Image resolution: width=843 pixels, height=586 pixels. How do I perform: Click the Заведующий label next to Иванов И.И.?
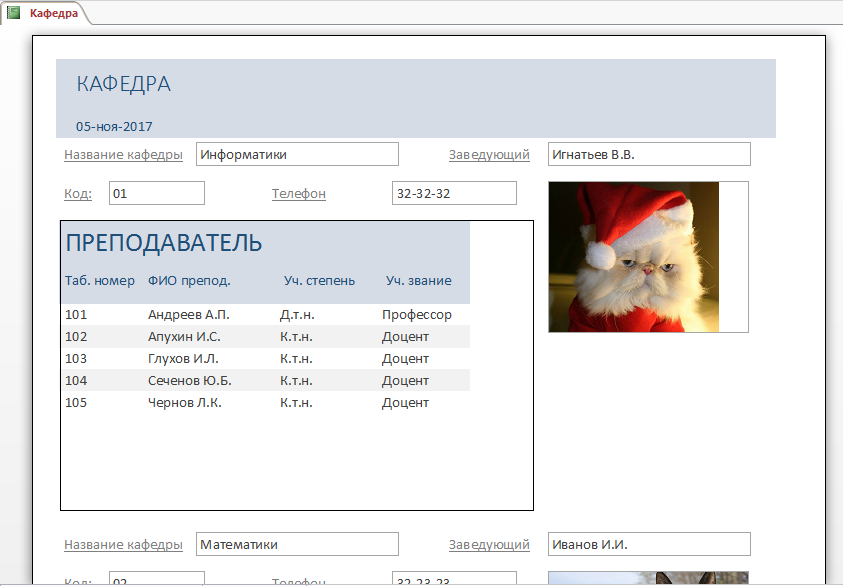tap(489, 545)
